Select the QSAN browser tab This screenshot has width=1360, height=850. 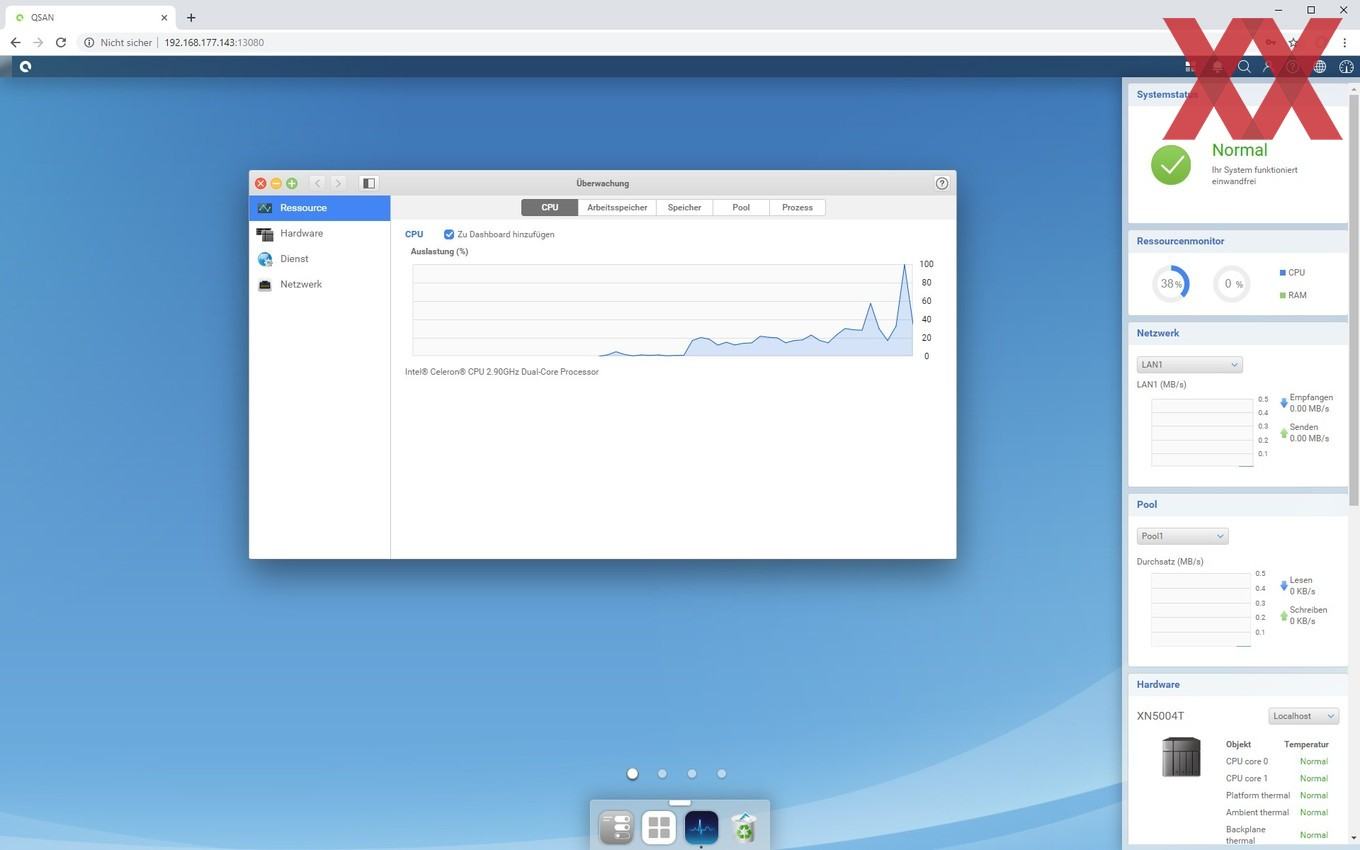click(90, 17)
